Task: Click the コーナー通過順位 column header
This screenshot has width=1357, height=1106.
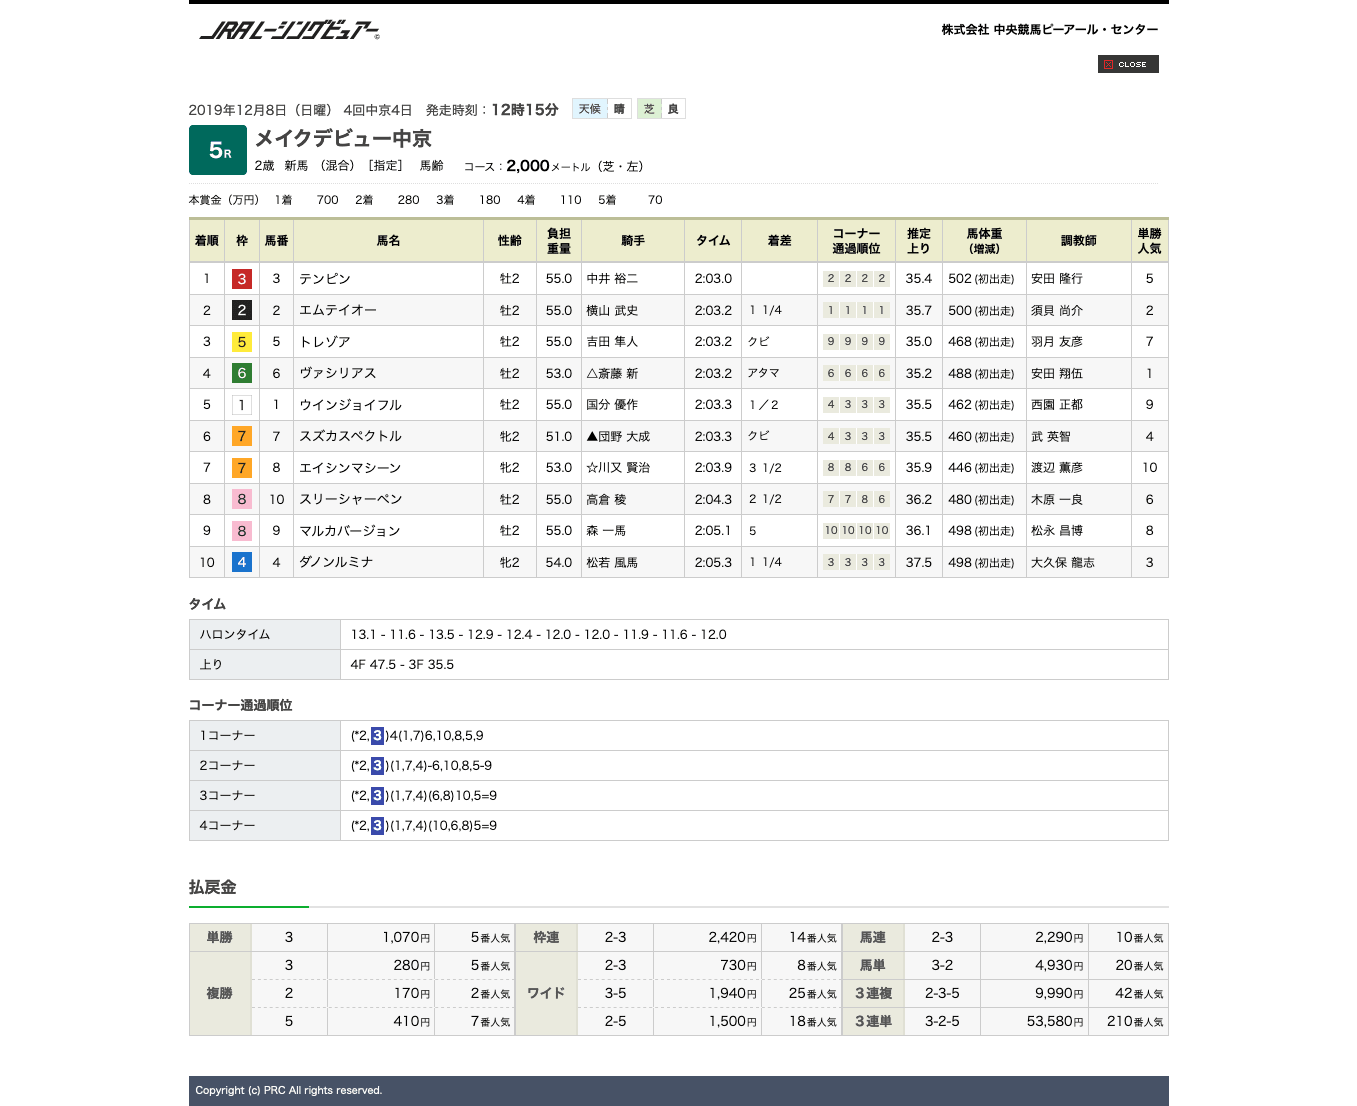Action: click(x=857, y=241)
